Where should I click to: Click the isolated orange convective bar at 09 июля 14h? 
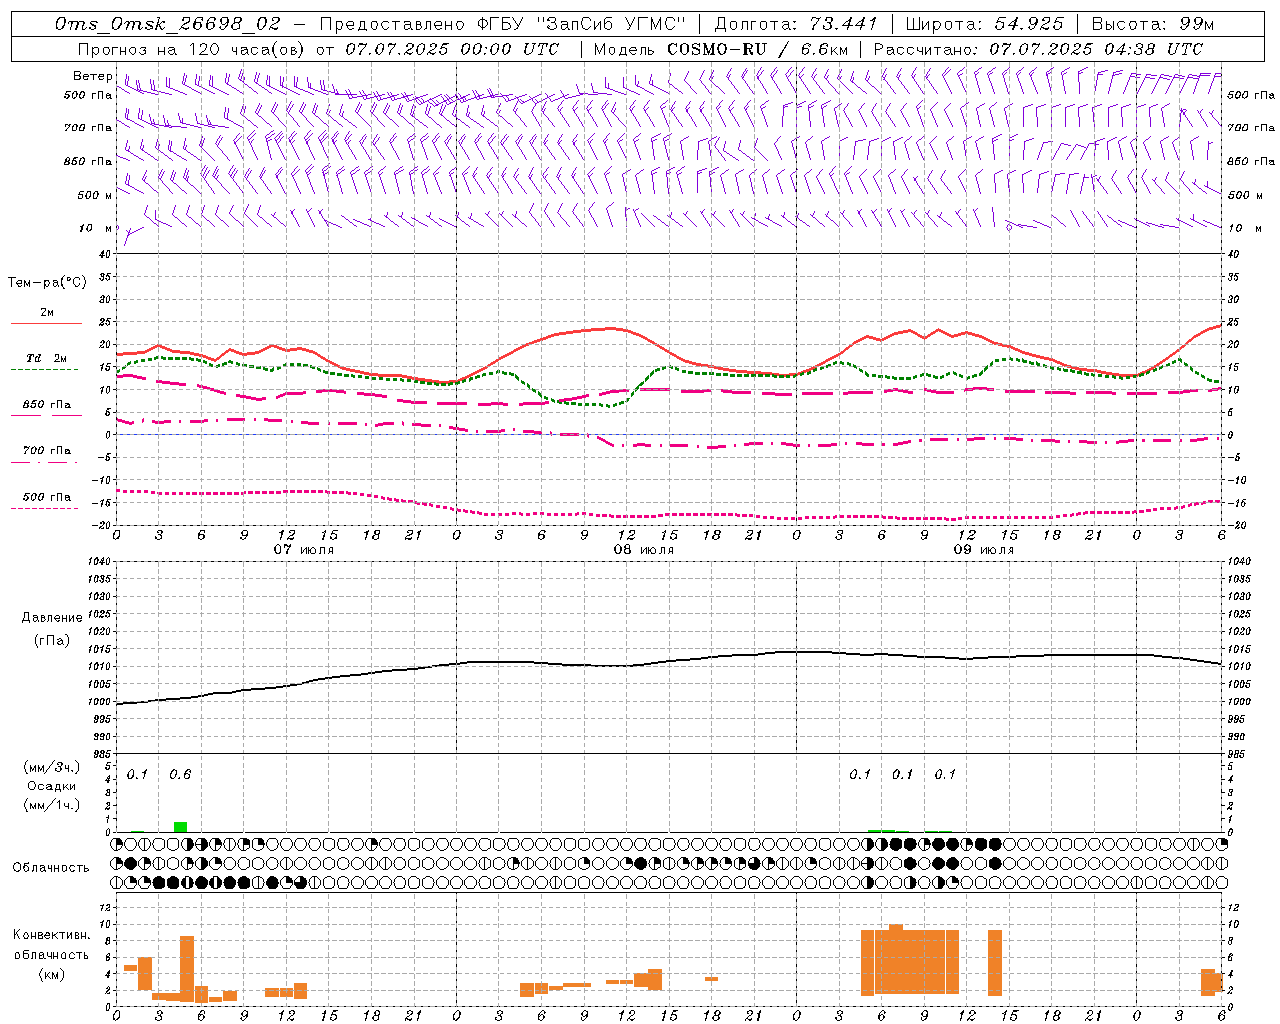coord(994,962)
